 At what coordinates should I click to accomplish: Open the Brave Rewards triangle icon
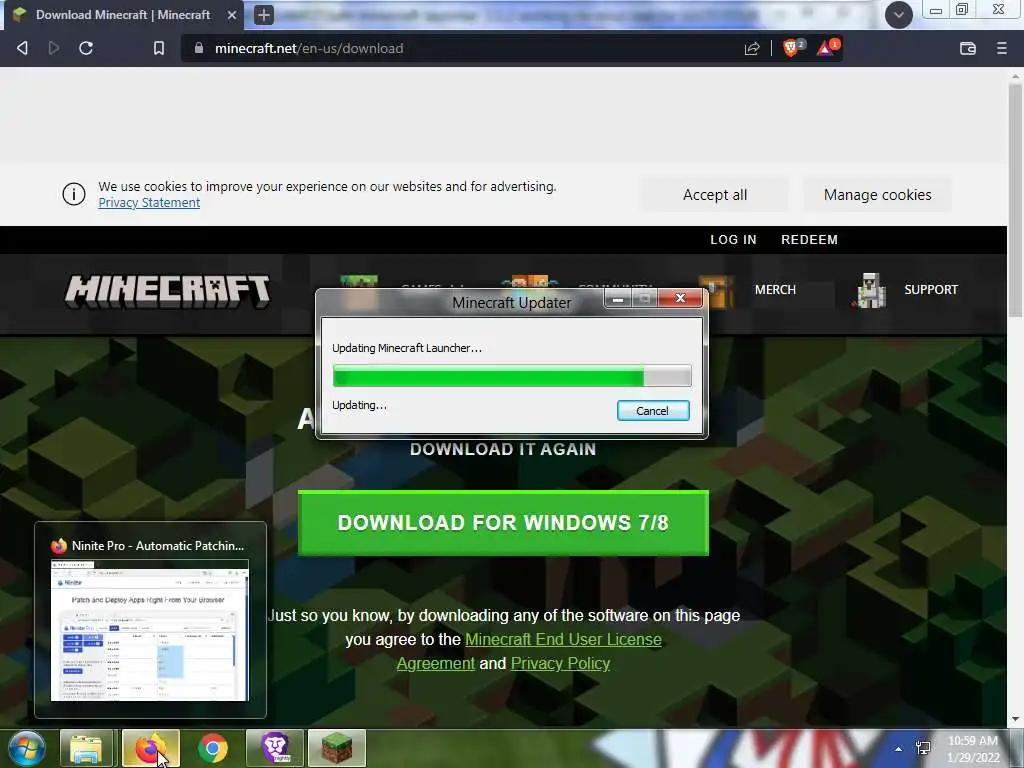pyautogui.click(x=827, y=48)
